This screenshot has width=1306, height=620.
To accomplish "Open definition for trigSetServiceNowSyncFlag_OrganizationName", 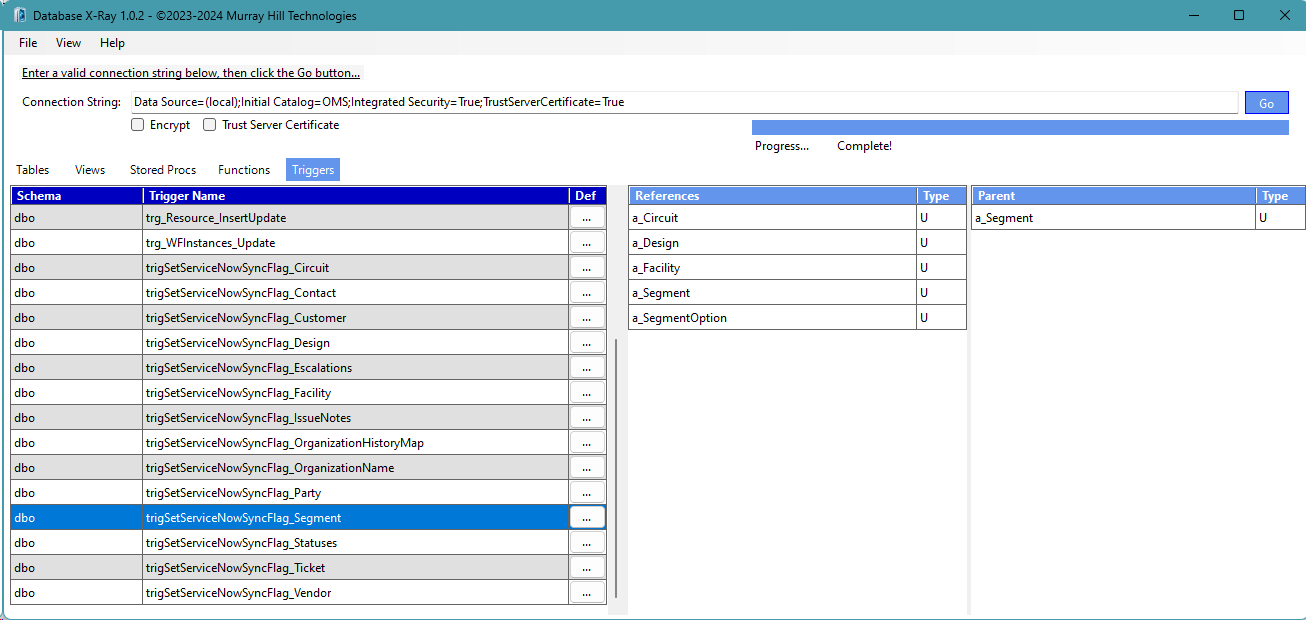I will [x=587, y=467].
